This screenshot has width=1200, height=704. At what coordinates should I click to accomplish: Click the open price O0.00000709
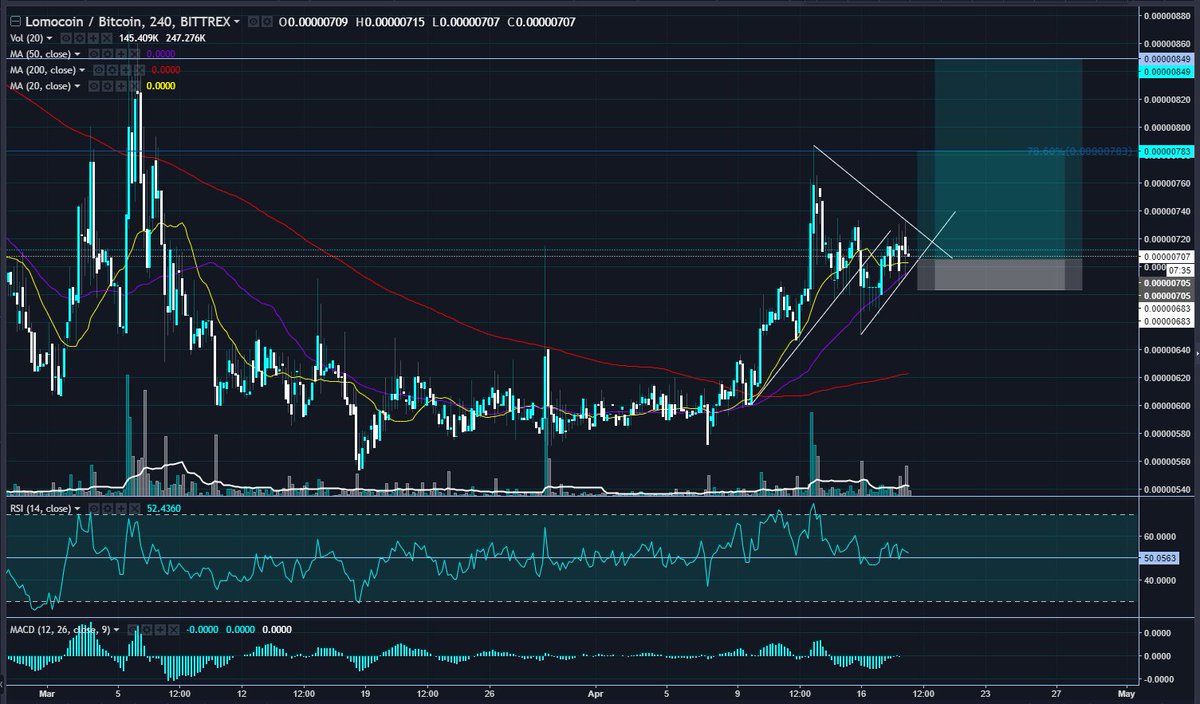313,22
